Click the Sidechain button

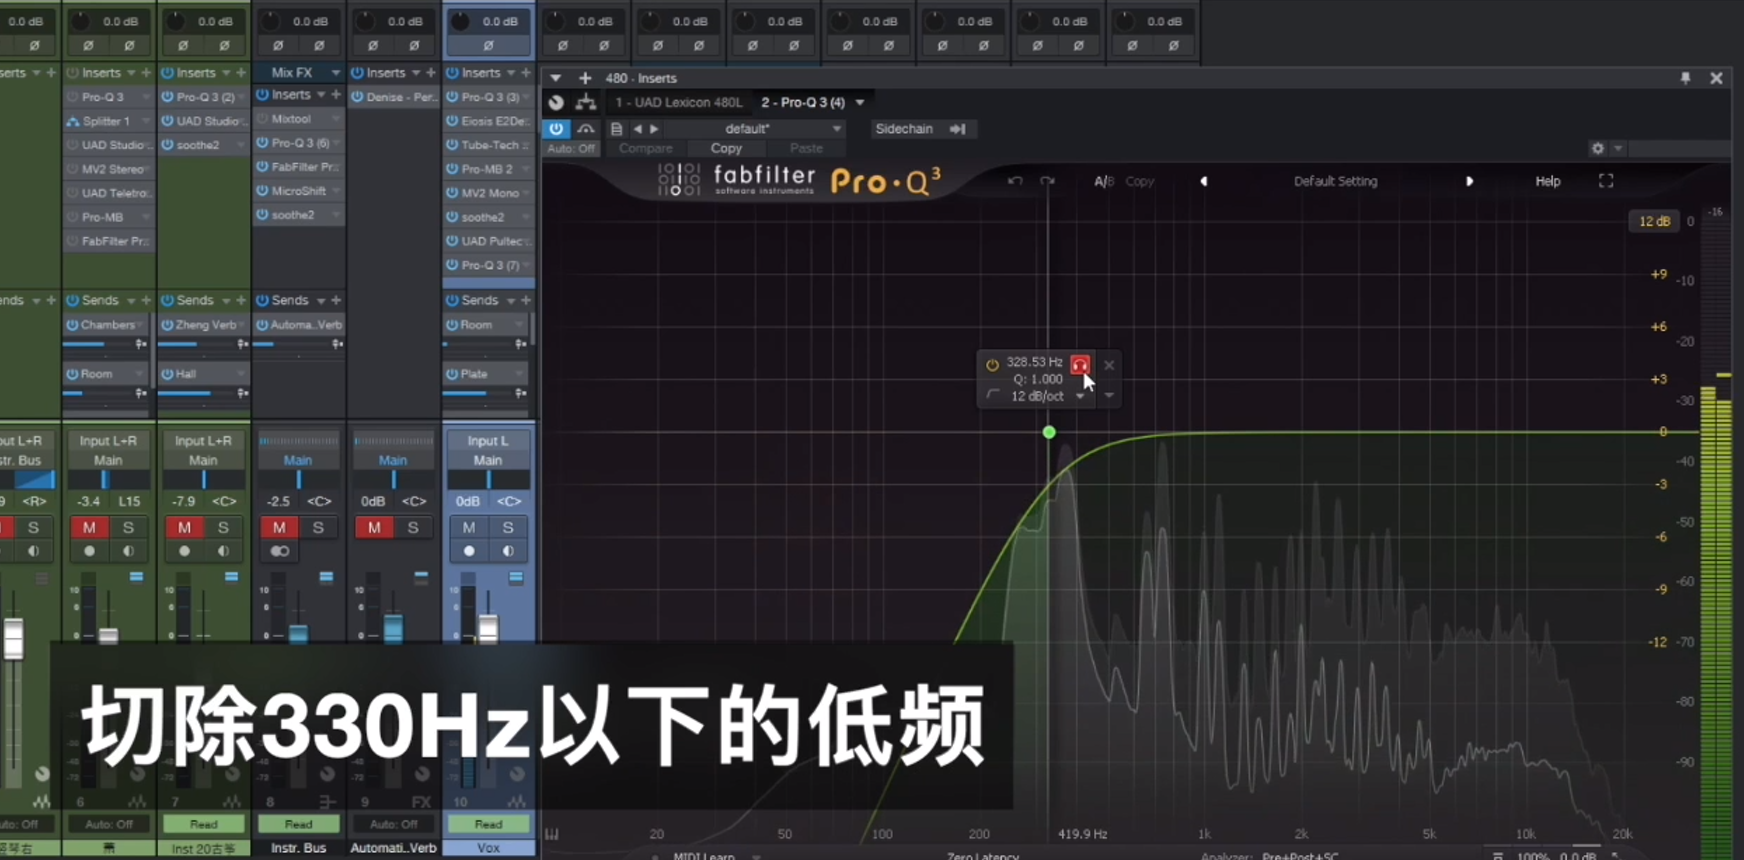[904, 129]
